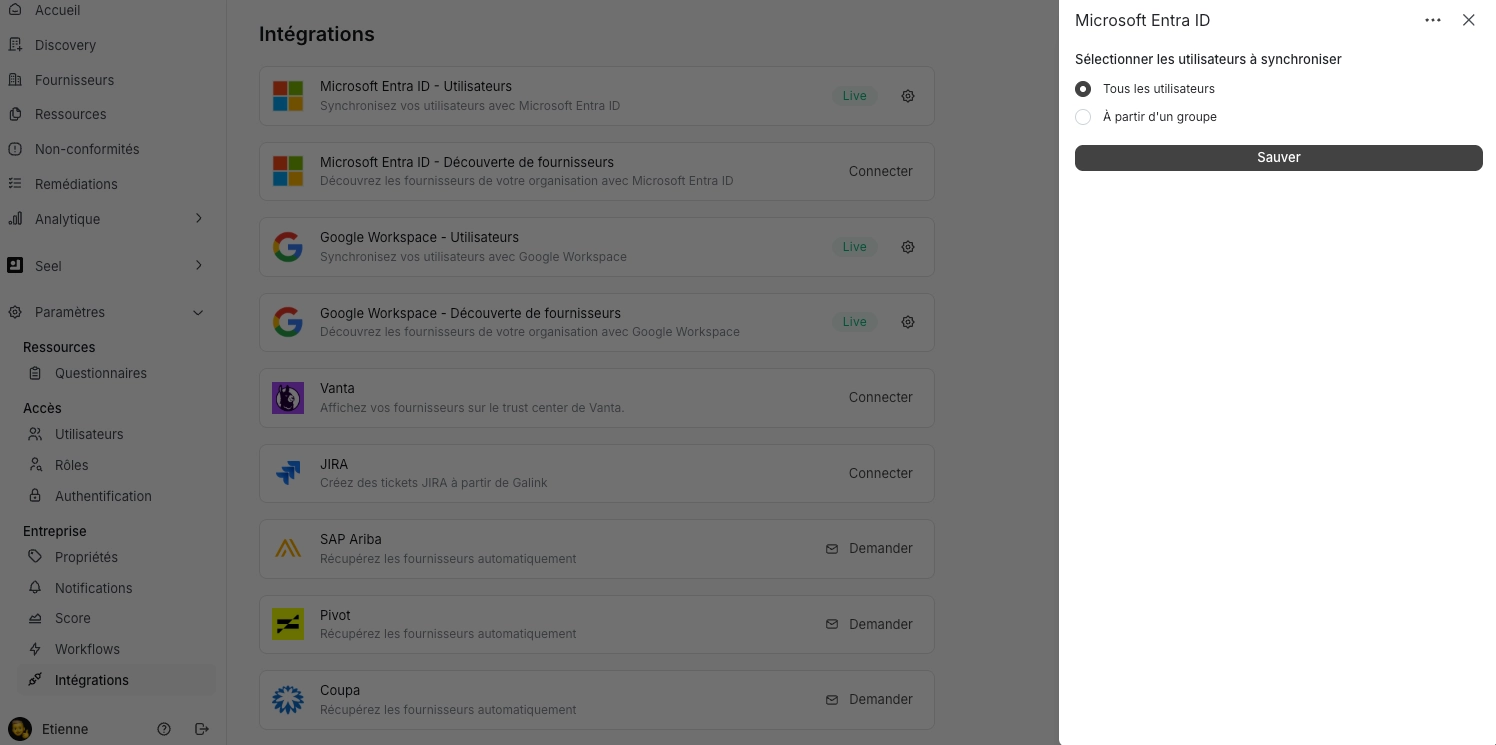Open Discovery from the sidebar
Image resolution: width=1496 pixels, height=745 pixels.
point(65,45)
